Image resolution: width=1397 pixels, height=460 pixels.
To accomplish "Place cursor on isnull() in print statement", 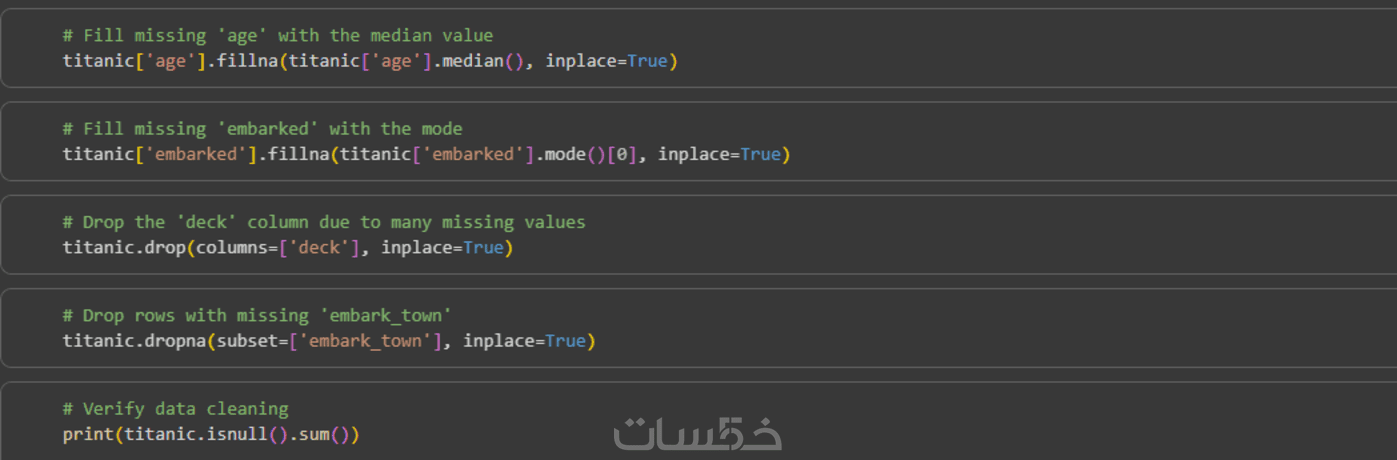I will click(x=252, y=434).
